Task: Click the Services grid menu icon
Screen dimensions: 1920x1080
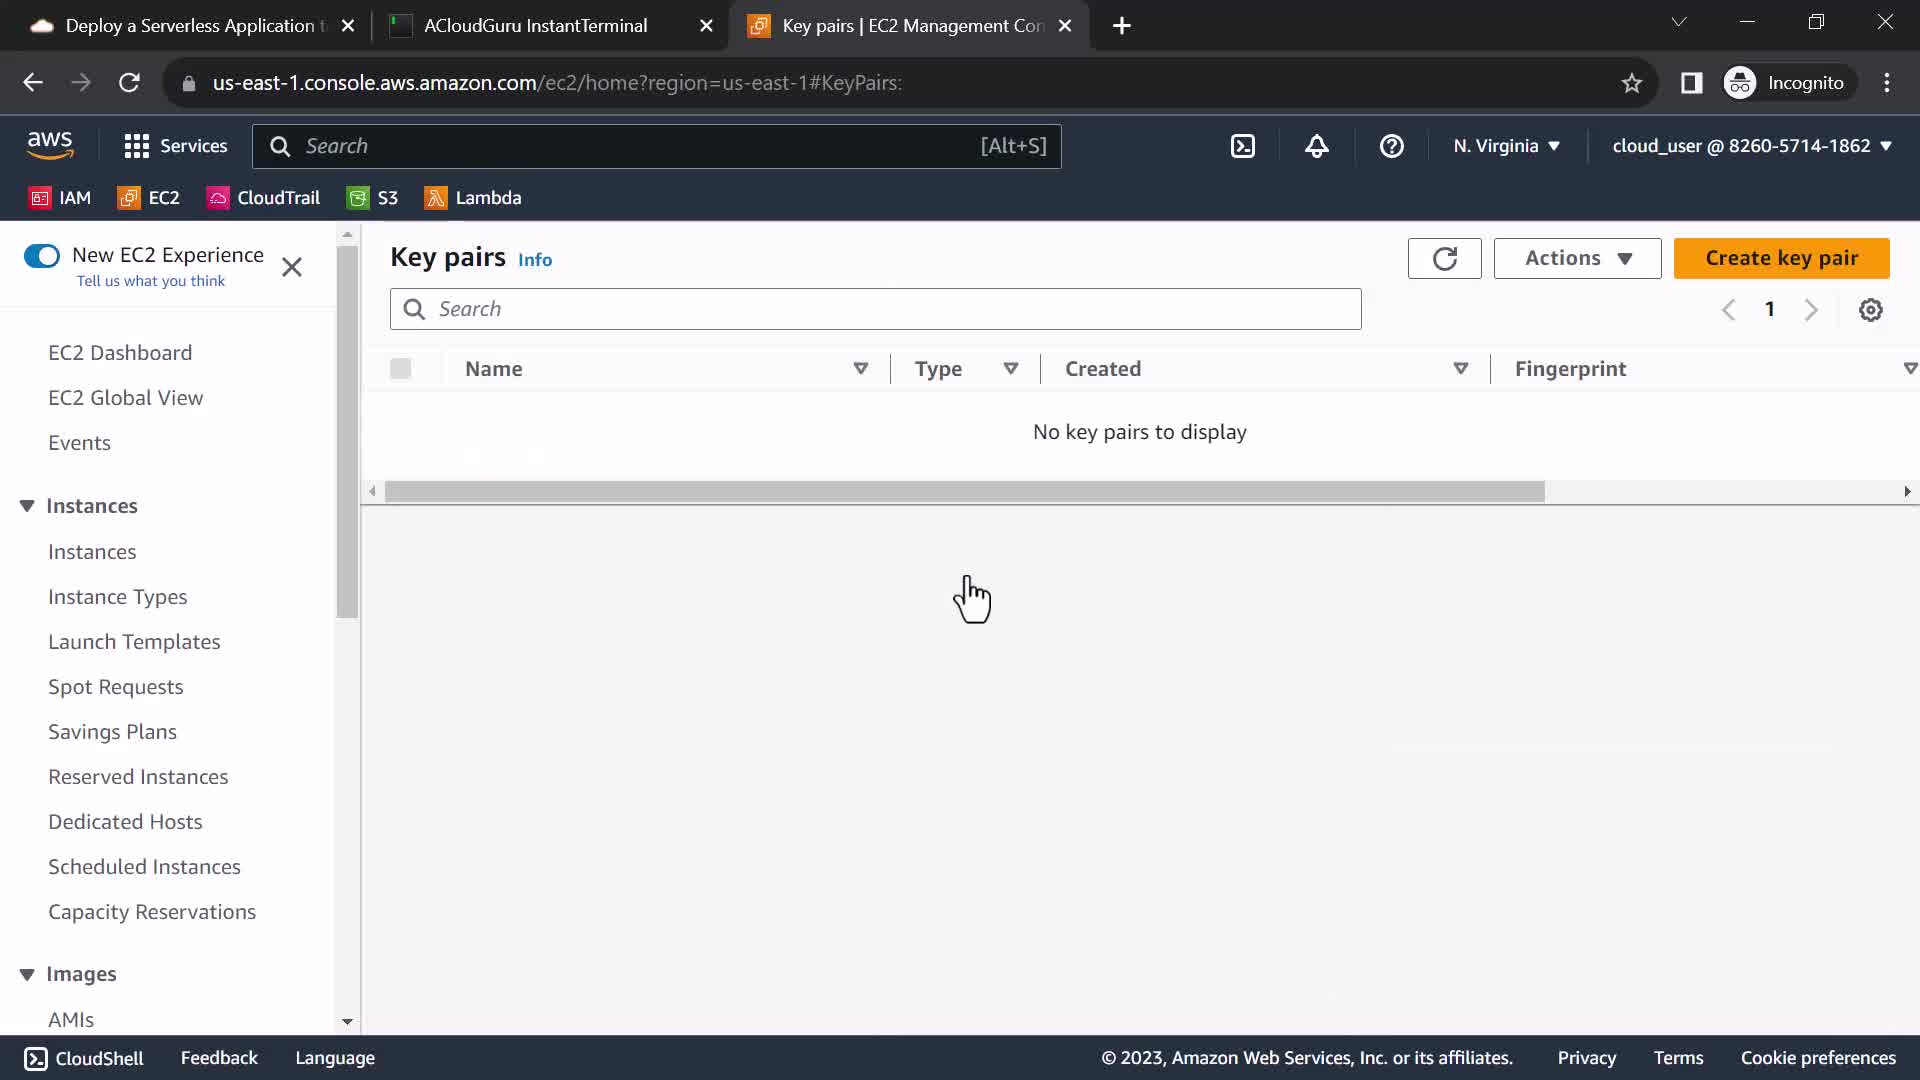Action: [137, 146]
